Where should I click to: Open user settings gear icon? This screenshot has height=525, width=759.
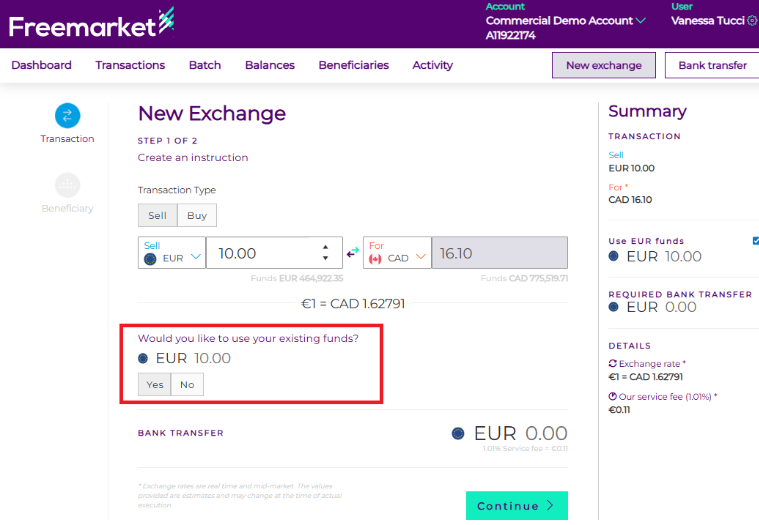tap(752, 20)
